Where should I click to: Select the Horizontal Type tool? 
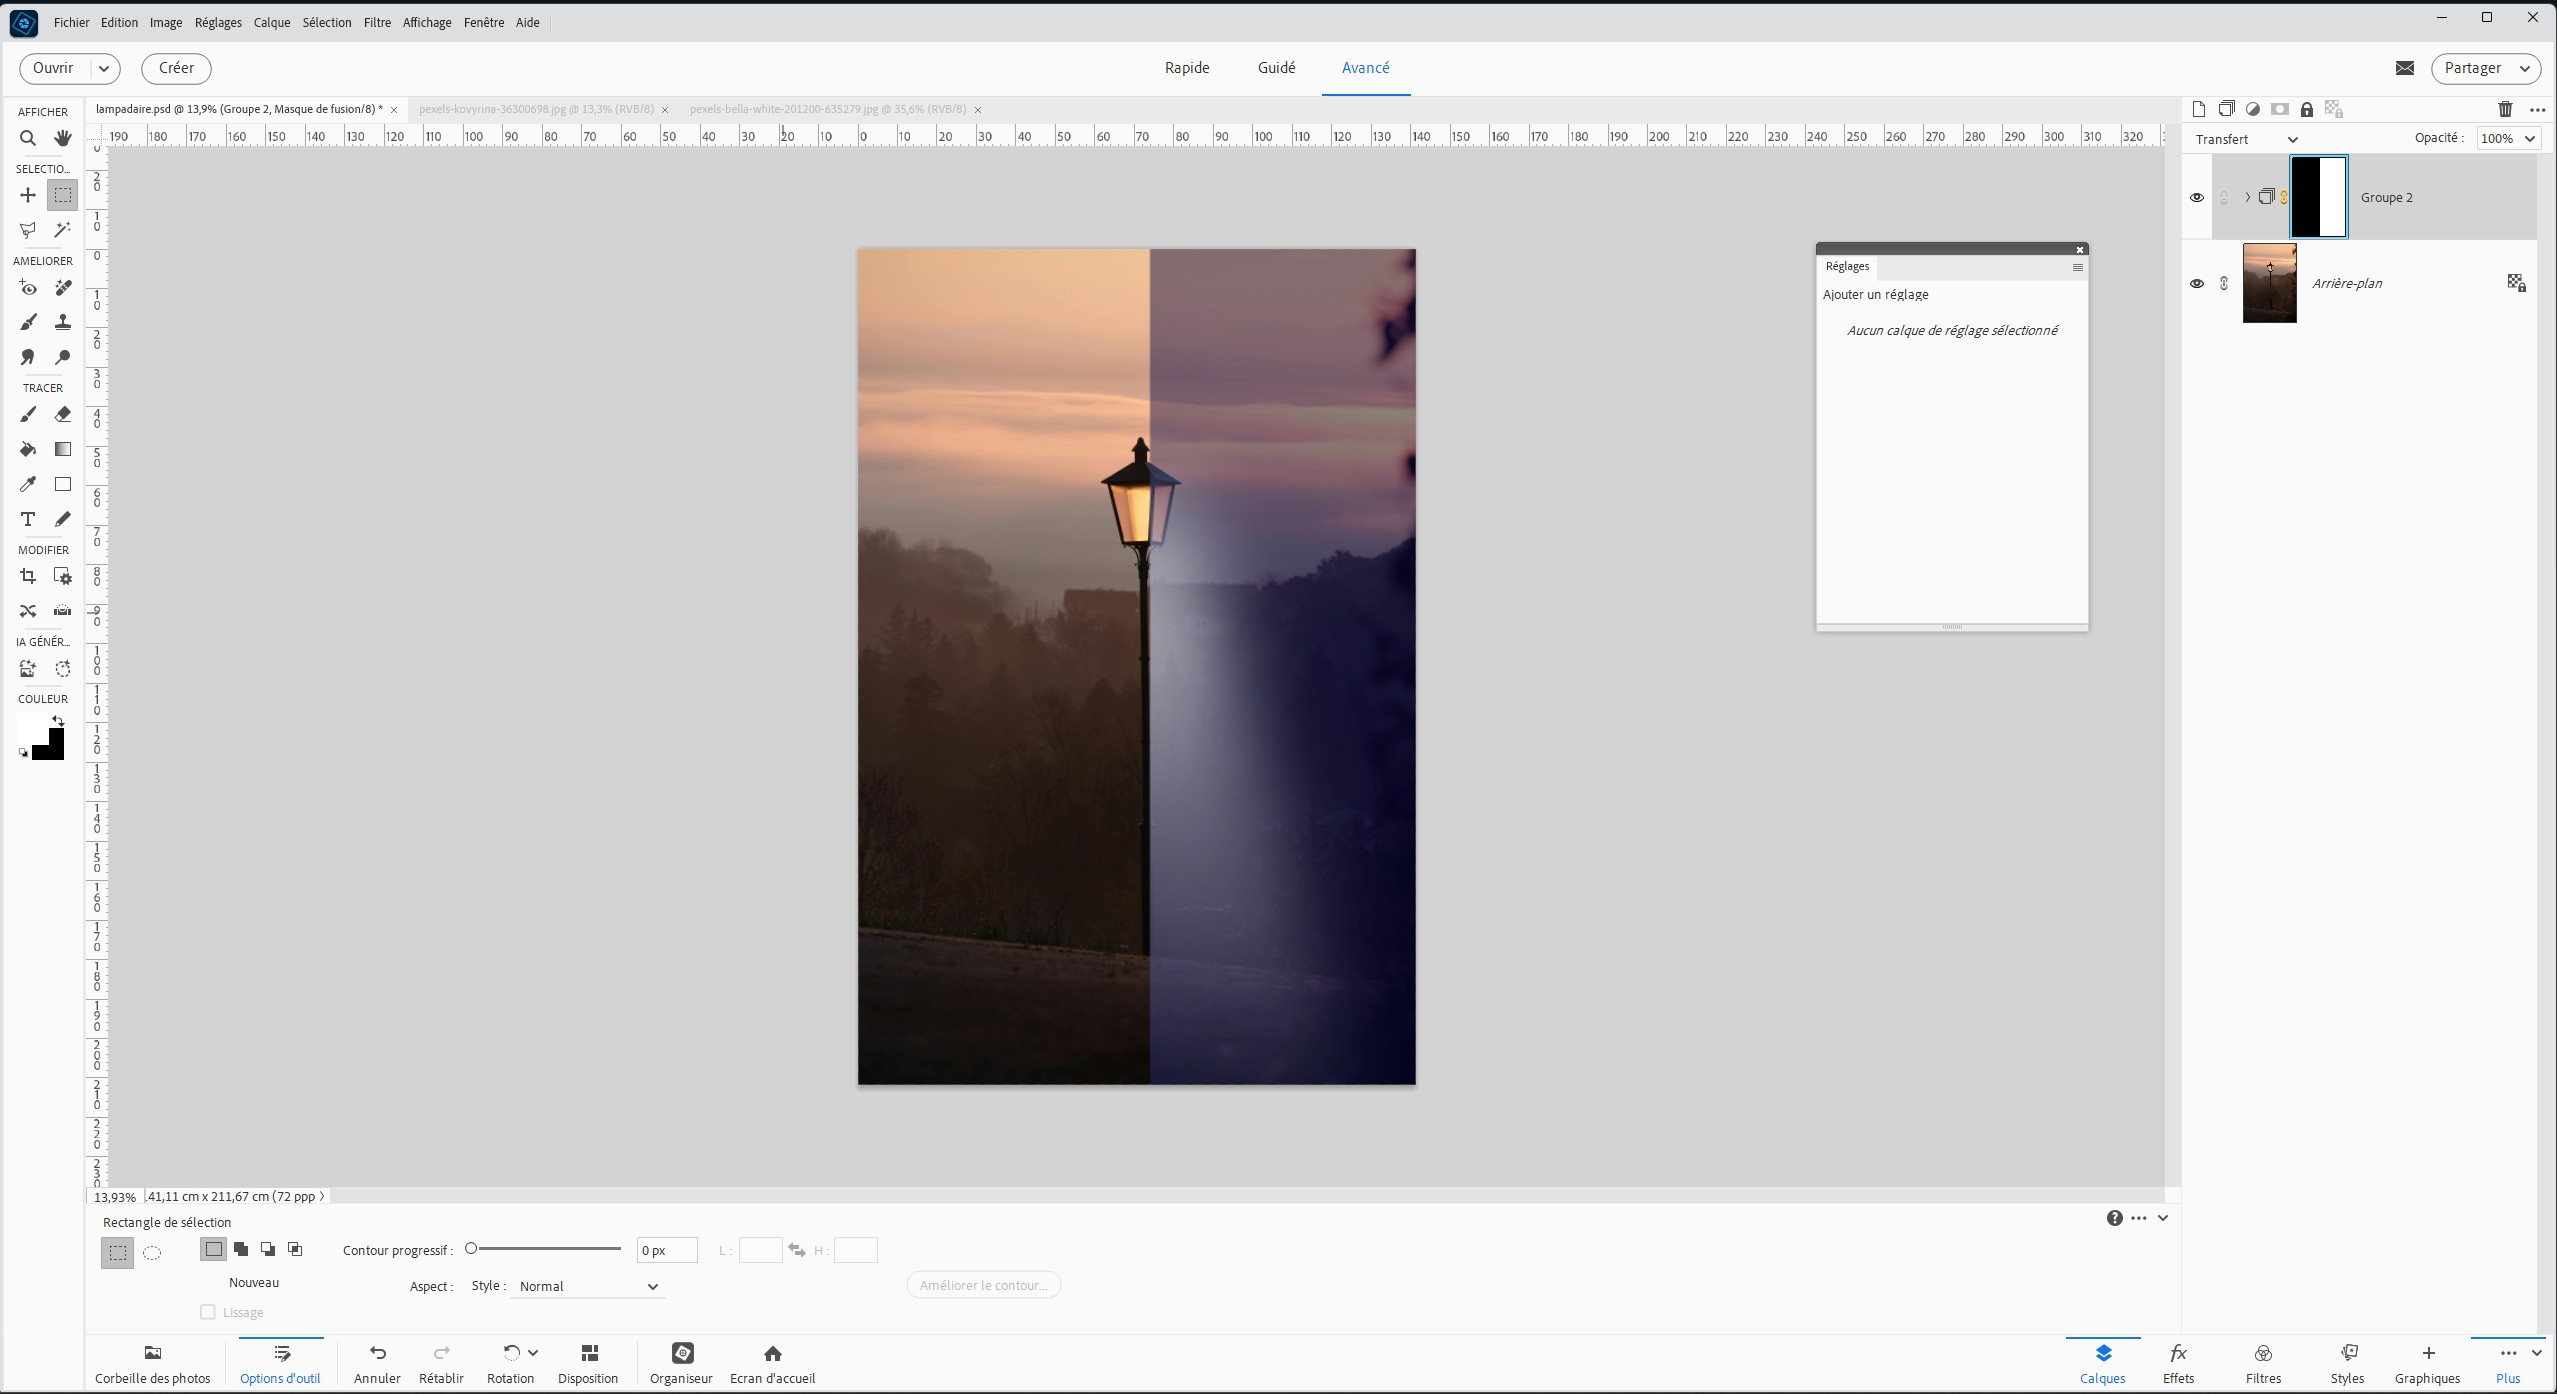(x=28, y=519)
